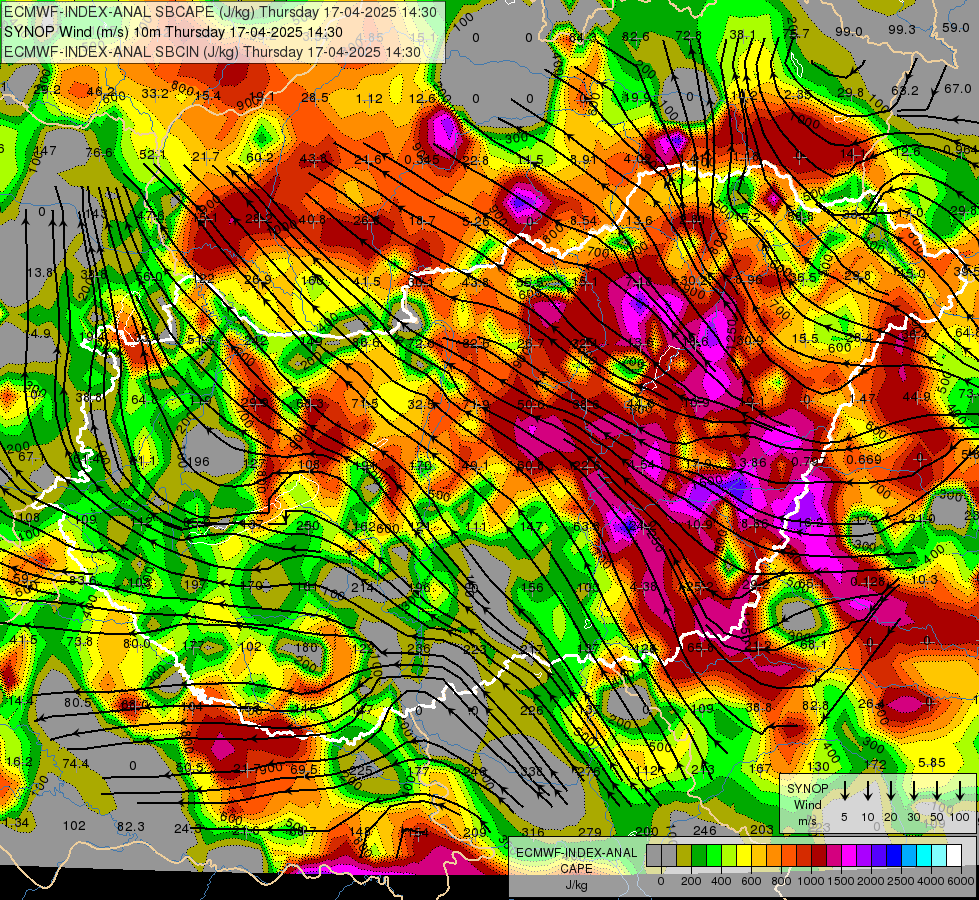Click the SBCIN title line in the header

(212, 52)
